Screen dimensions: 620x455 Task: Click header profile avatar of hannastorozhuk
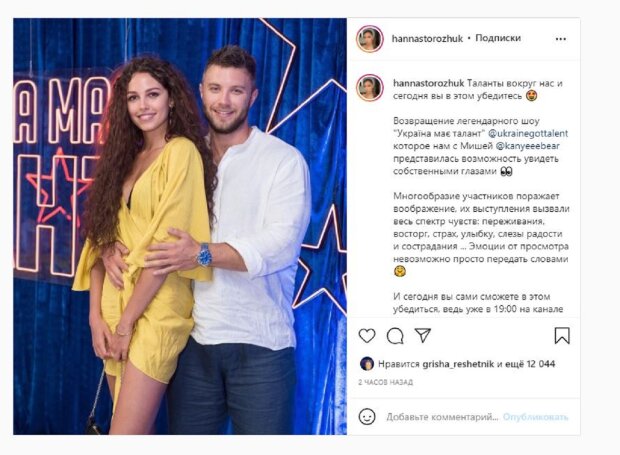click(370, 39)
